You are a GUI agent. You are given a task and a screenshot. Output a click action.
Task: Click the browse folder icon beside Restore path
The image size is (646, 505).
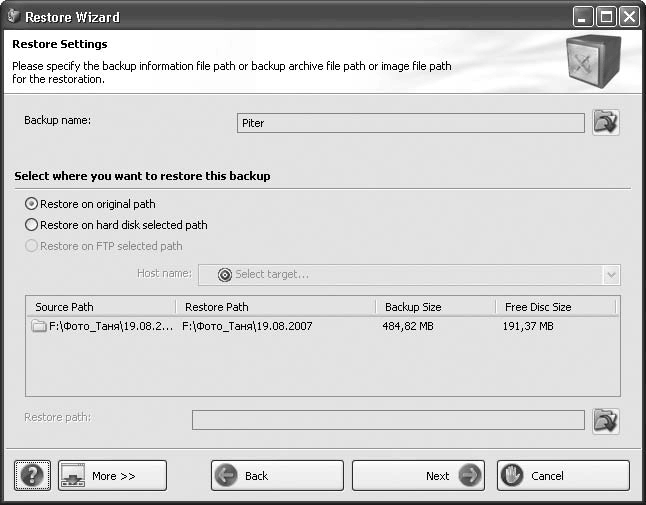click(605, 420)
